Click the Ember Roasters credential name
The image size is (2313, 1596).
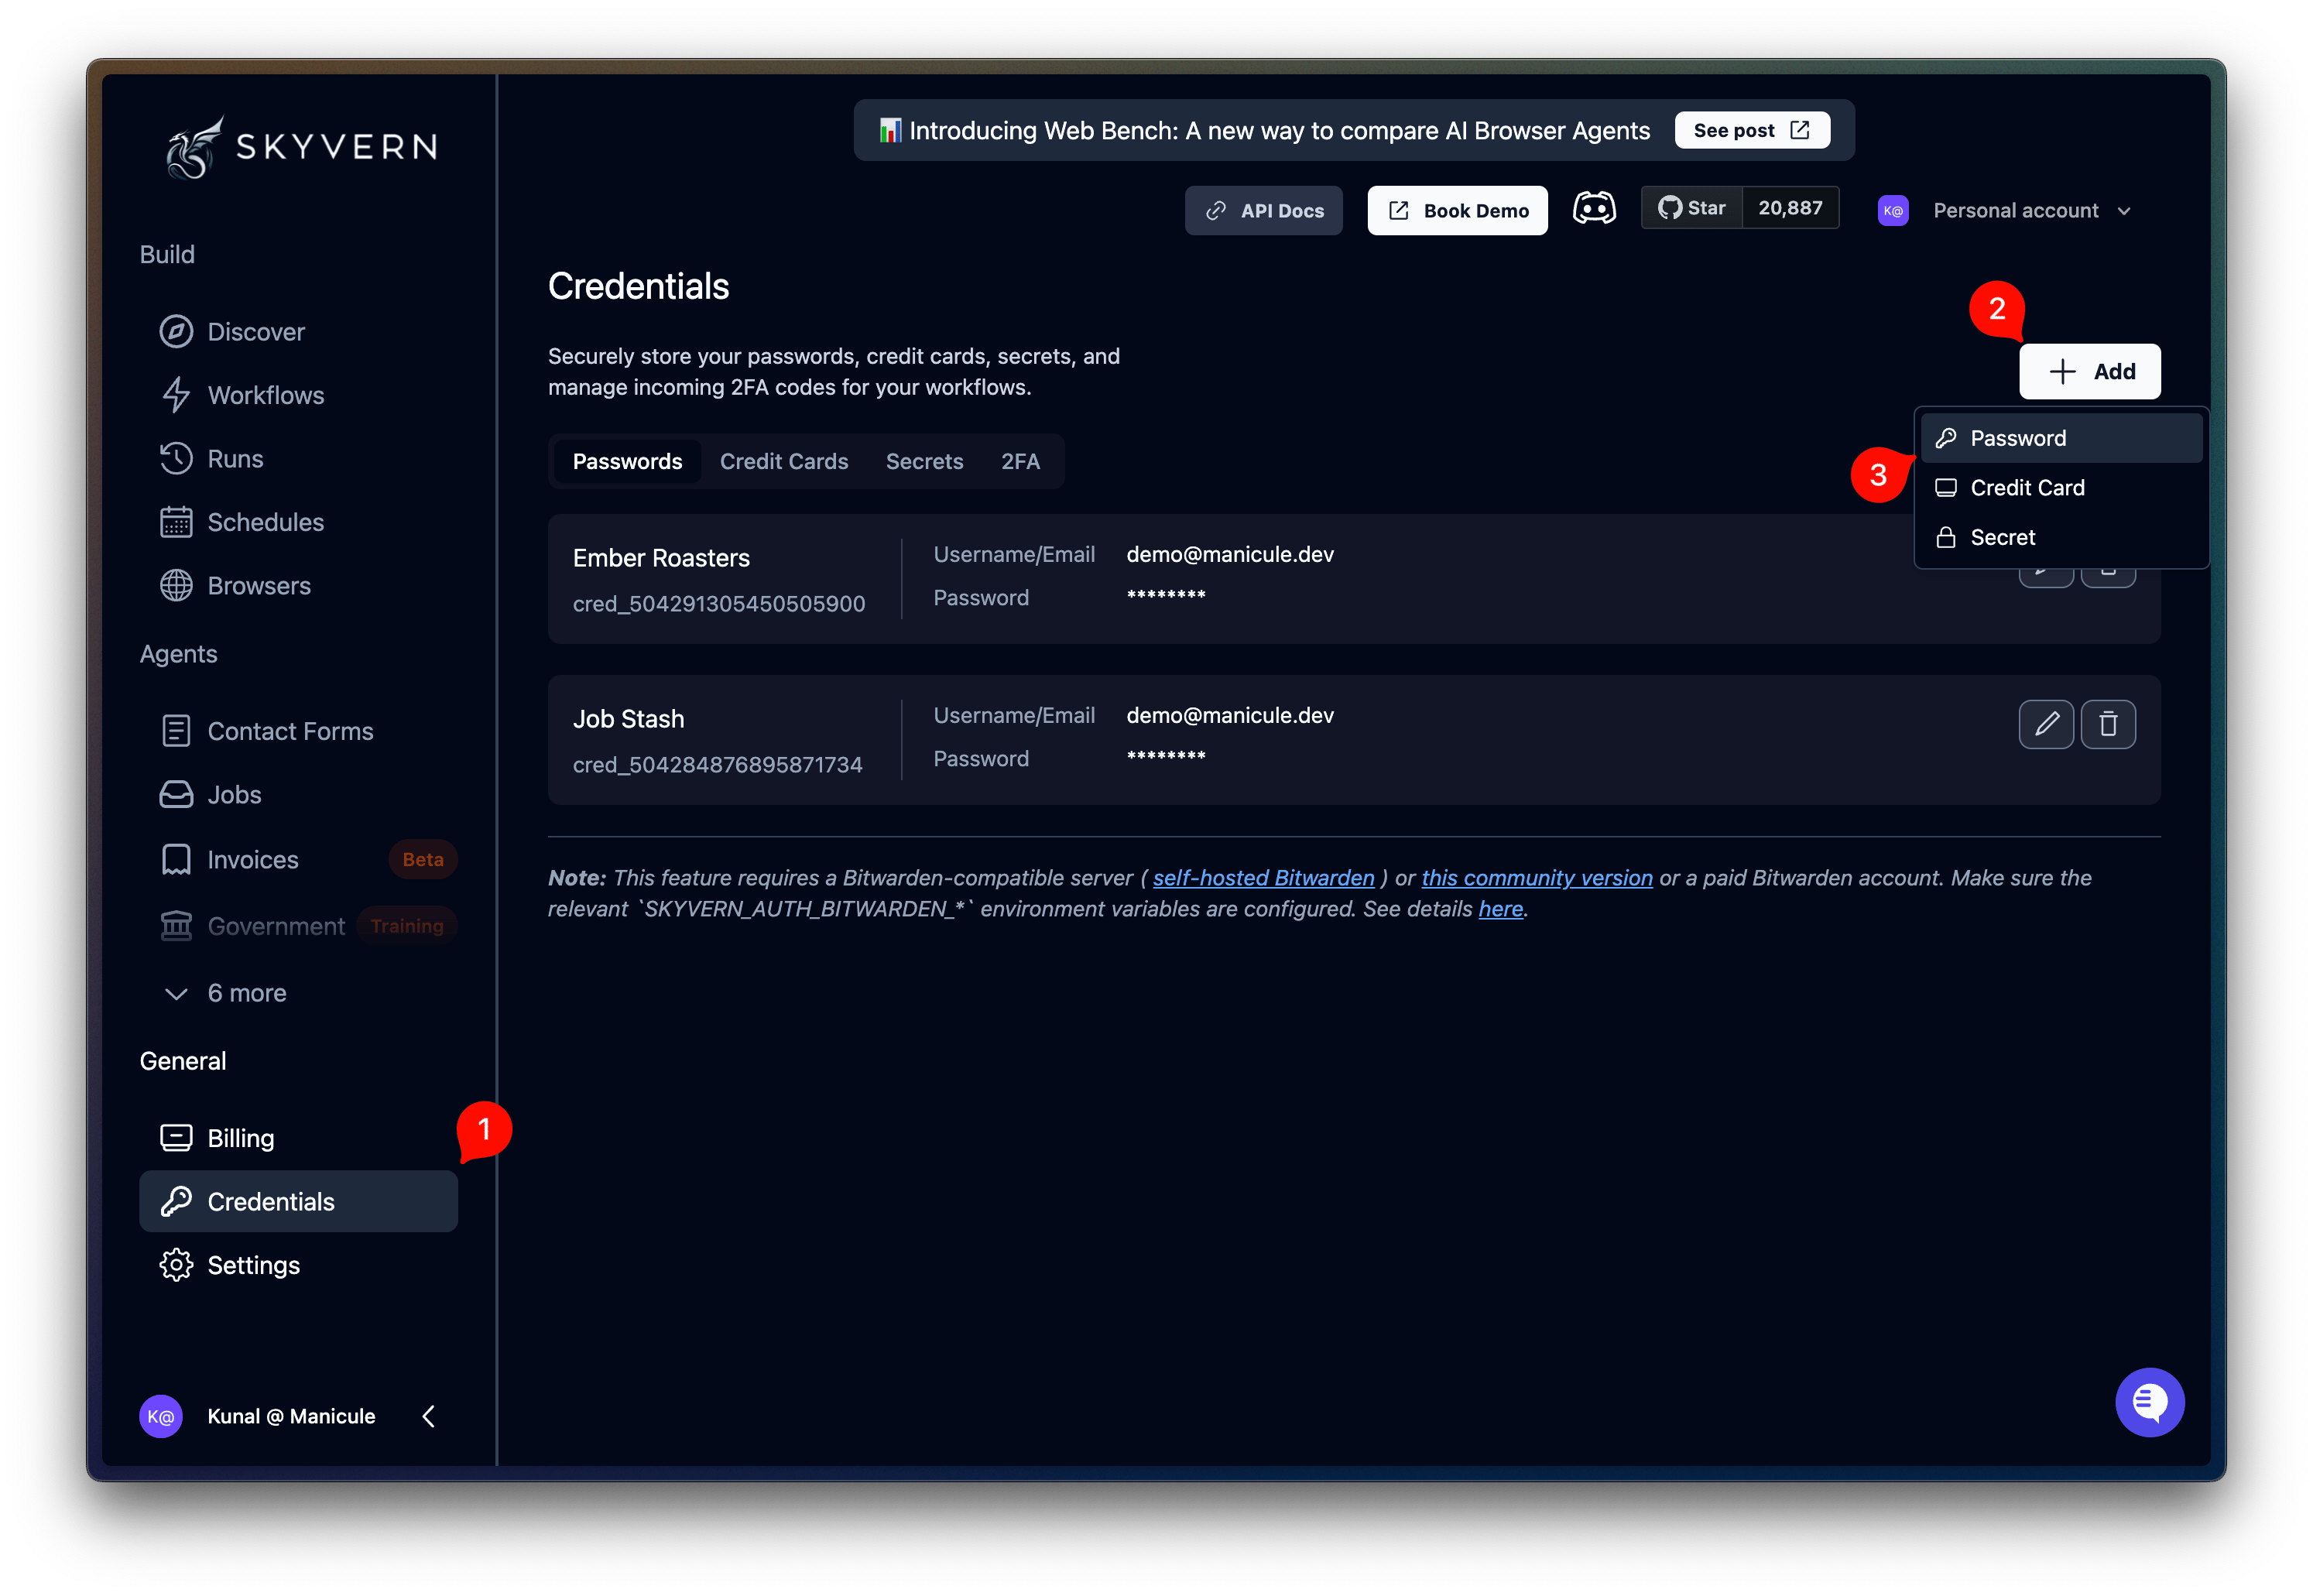pos(661,558)
